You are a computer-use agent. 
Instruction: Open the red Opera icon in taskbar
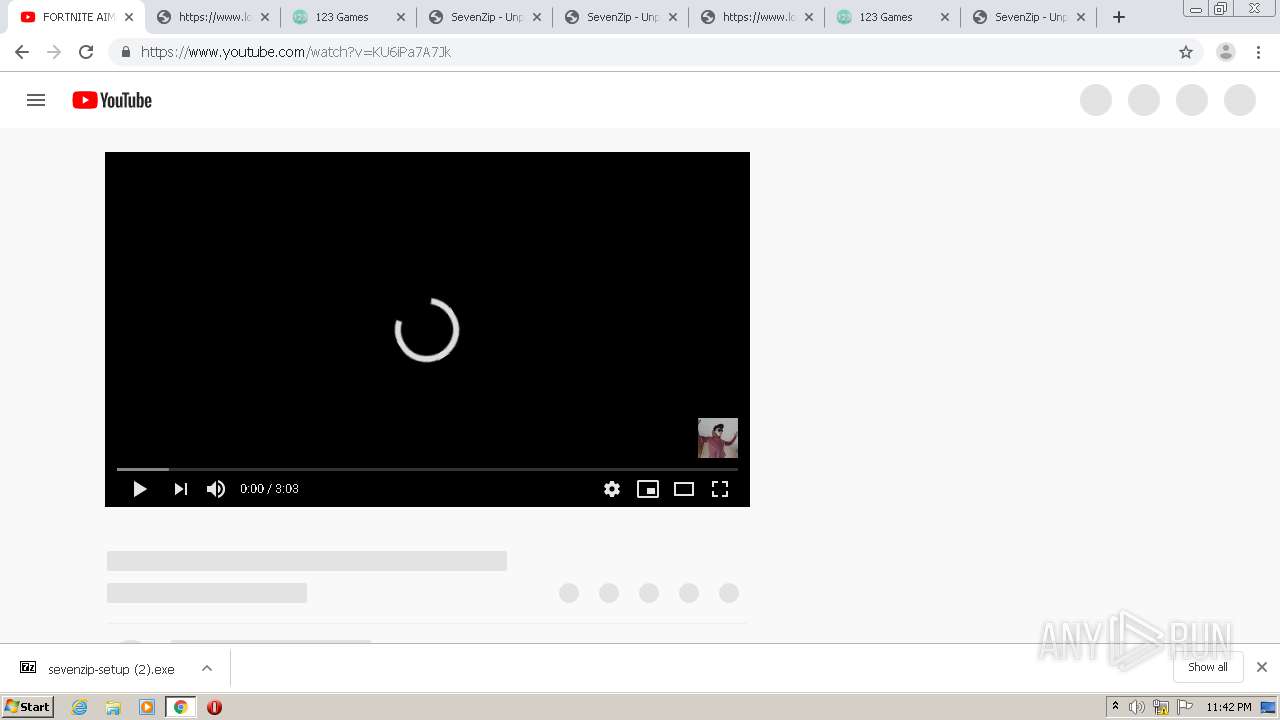[214, 707]
